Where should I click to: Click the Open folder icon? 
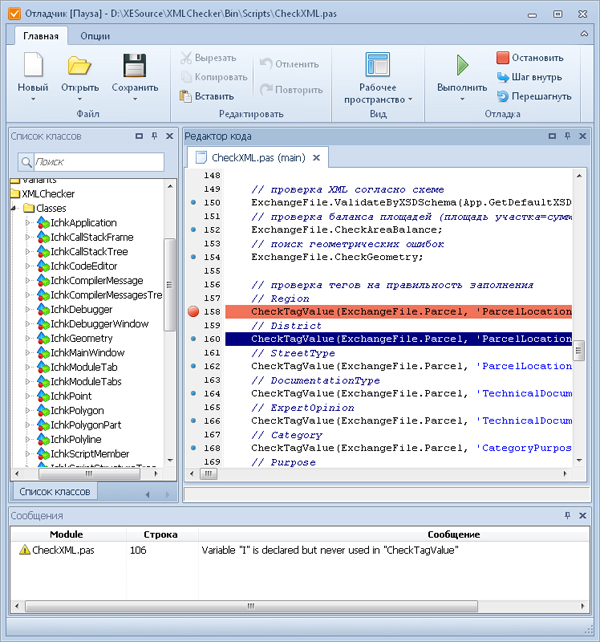click(x=79, y=66)
